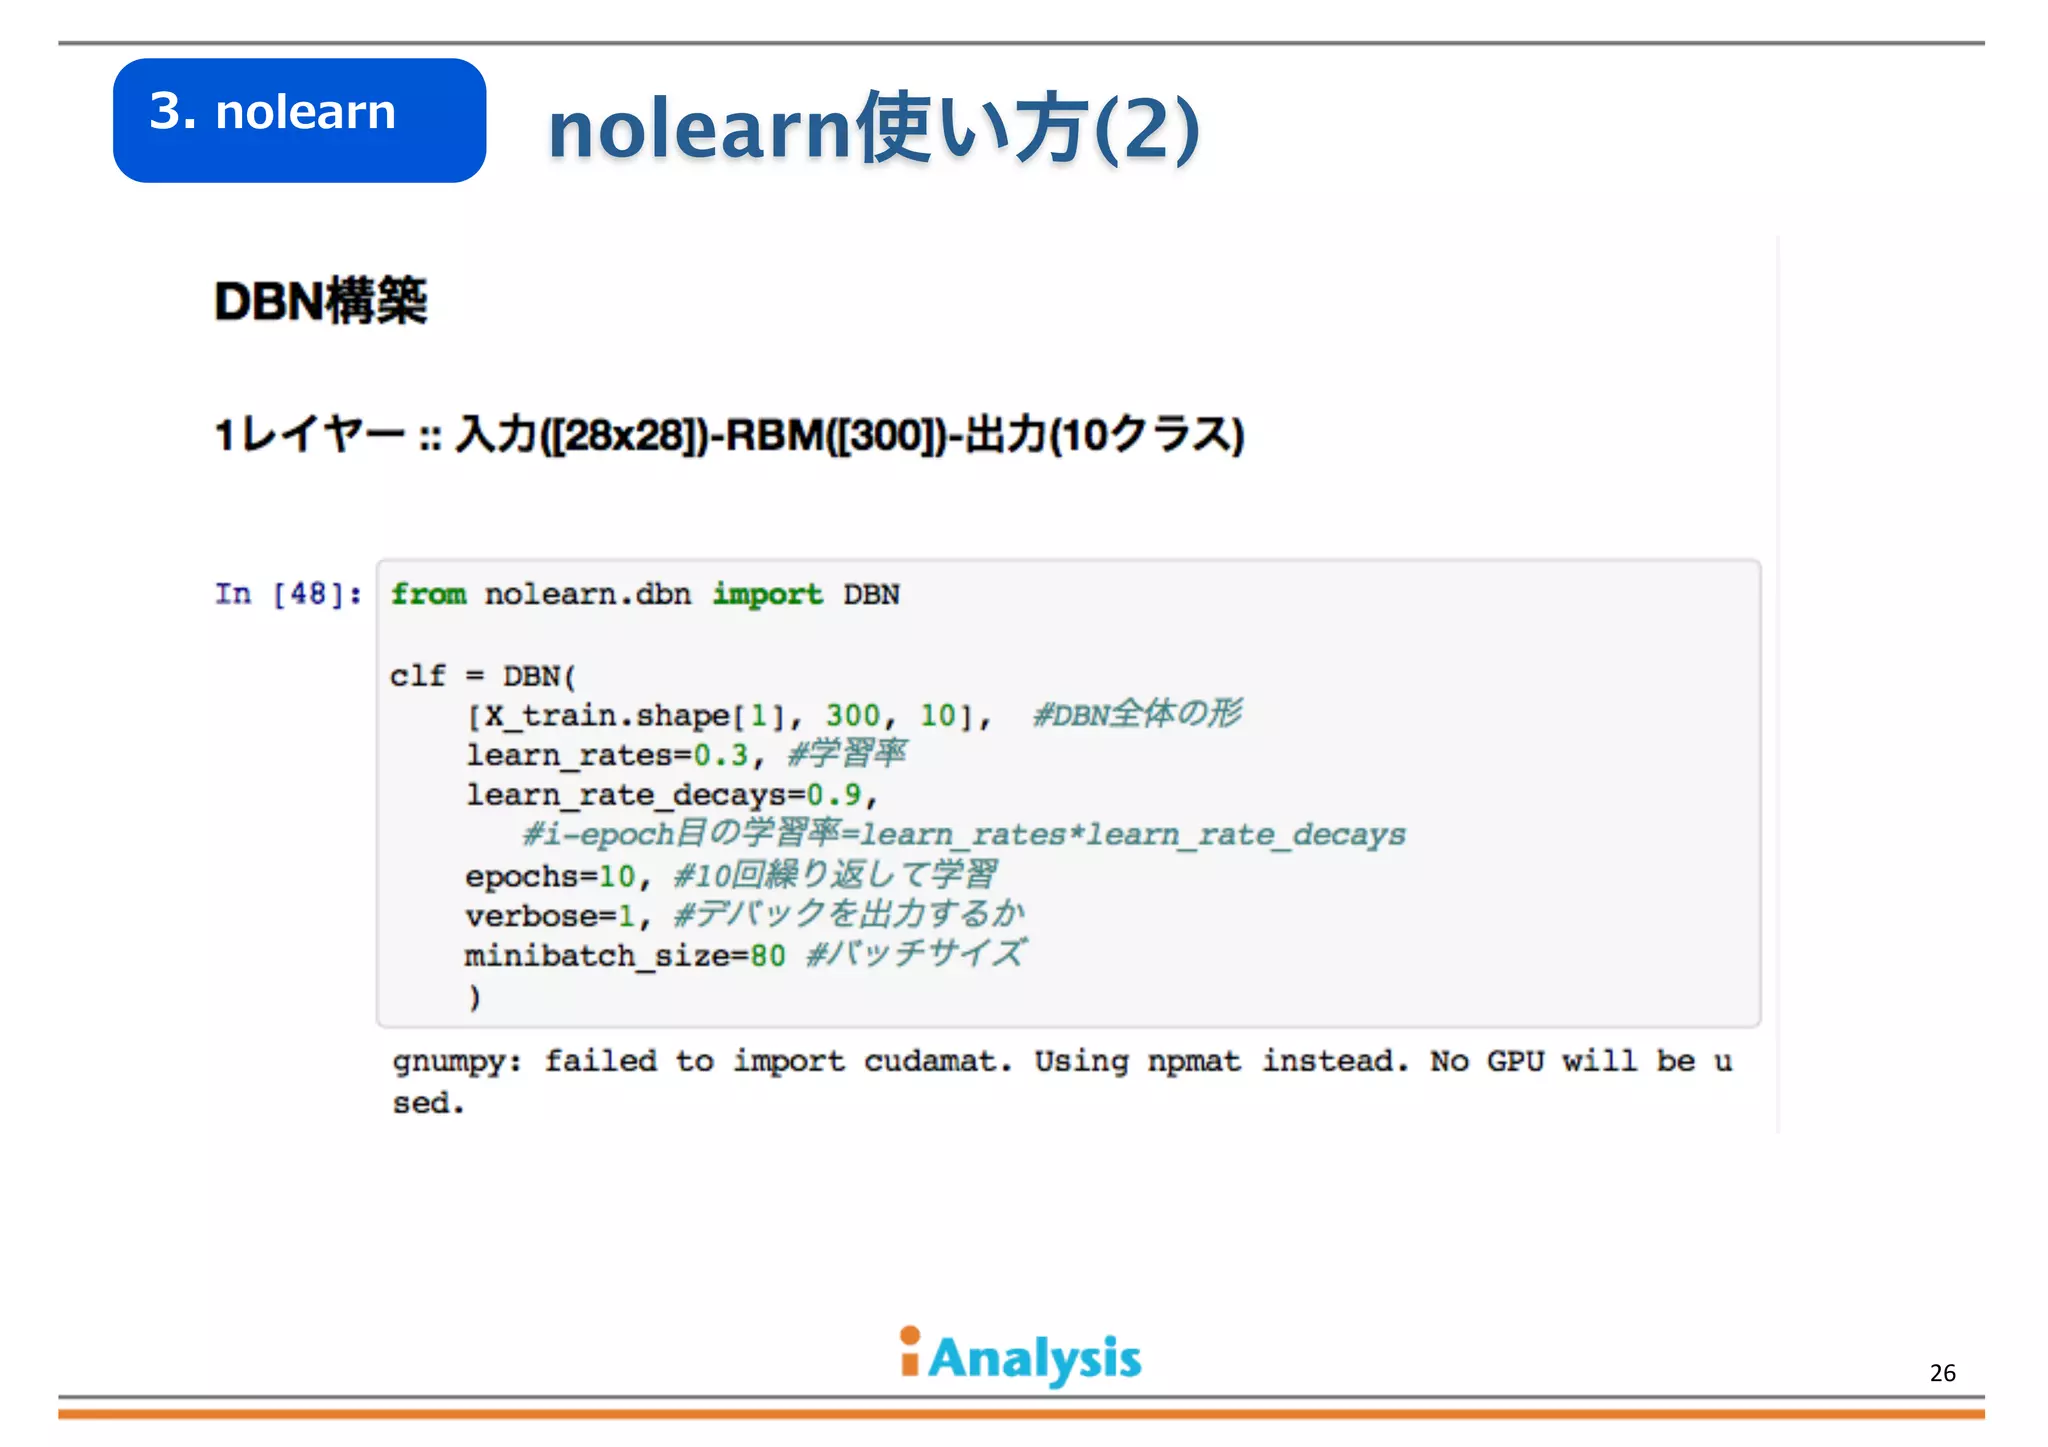The image size is (2048, 1447).
Task: Click the '[X_train.shape[1], 300, 10],' line
Action: point(729,716)
